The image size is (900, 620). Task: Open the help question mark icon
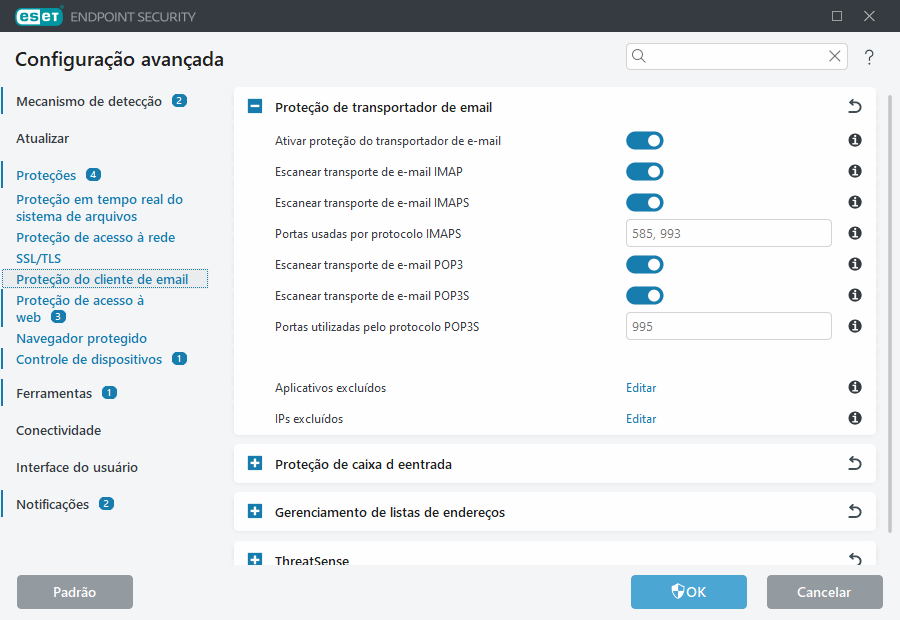(x=868, y=57)
